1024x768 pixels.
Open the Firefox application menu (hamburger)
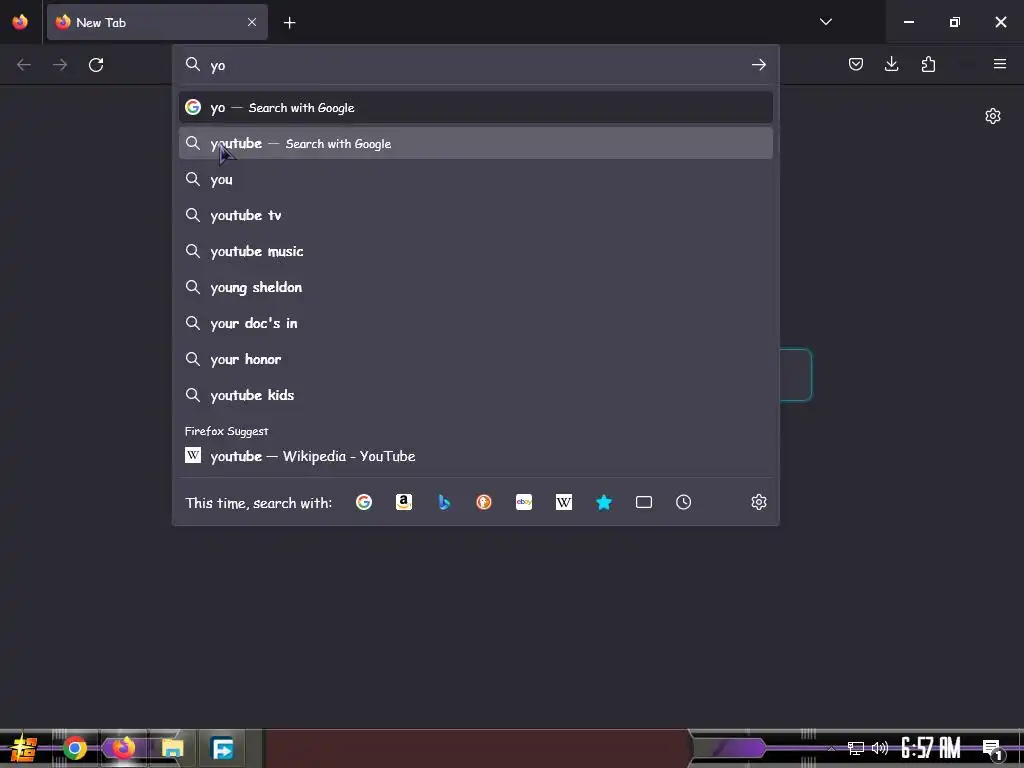(1000, 64)
